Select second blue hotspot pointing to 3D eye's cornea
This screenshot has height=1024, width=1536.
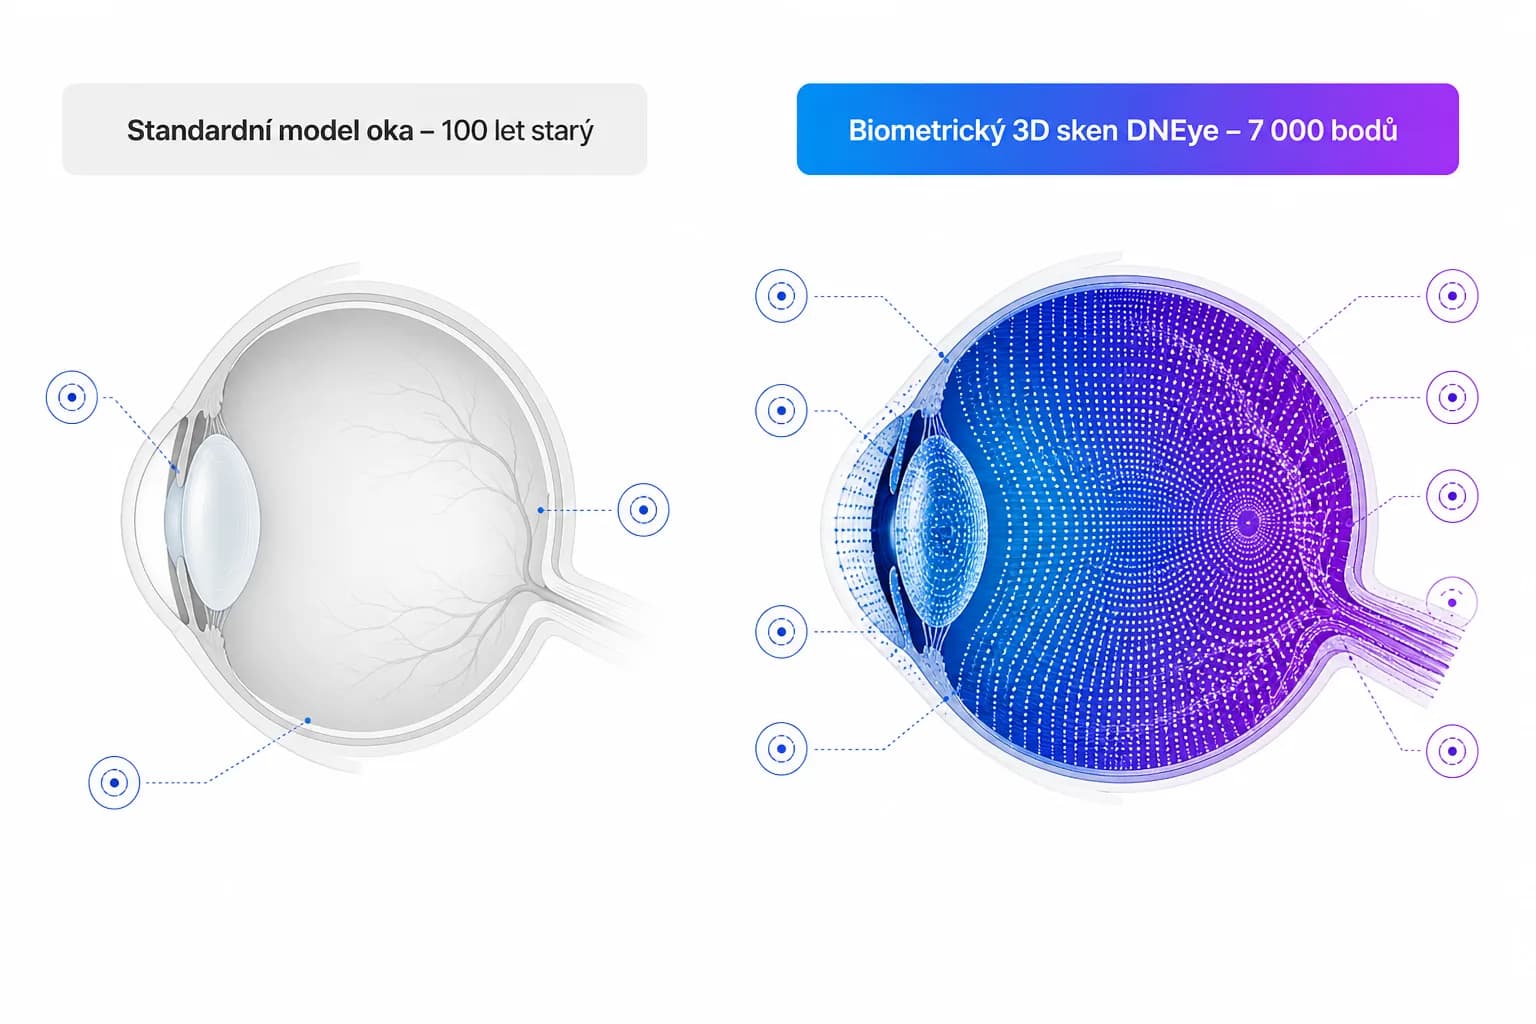[x=781, y=410]
